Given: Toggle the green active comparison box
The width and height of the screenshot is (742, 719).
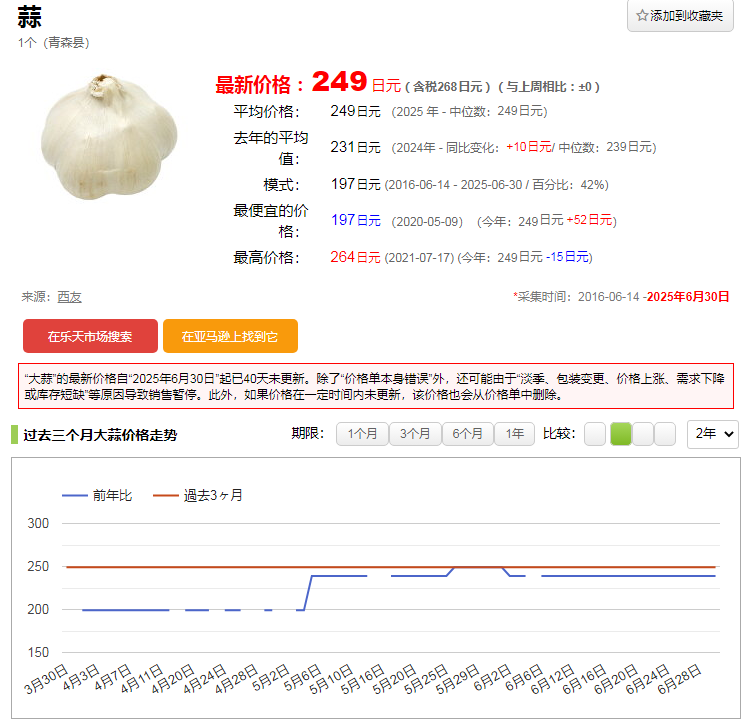Looking at the screenshot, I should (x=620, y=434).
